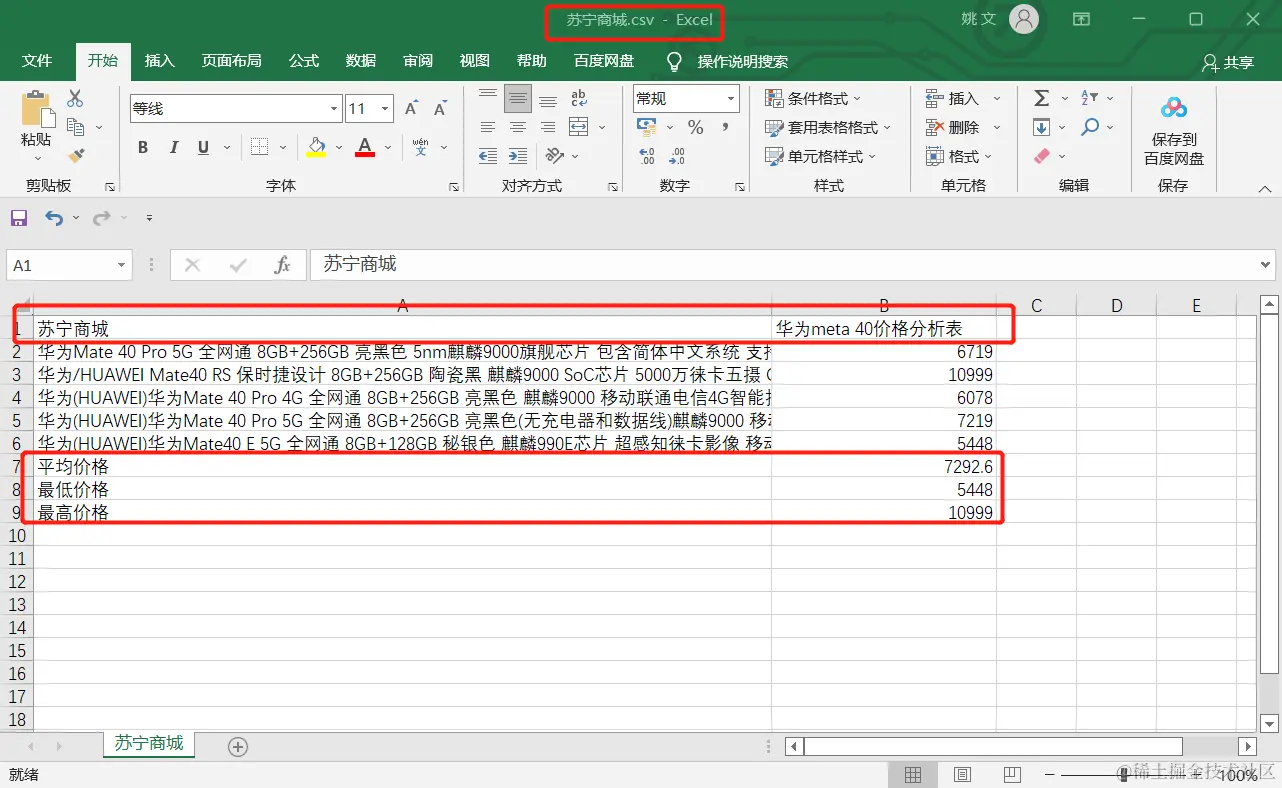This screenshot has width=1282, height=788.
Task: Expand the 条件格式 conditional formatting menu
Action: (813, 98)
